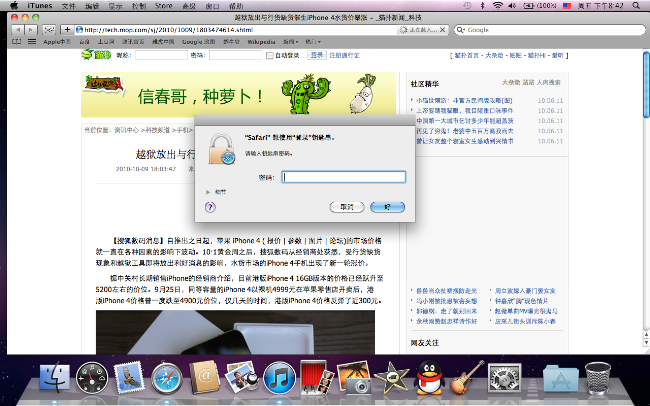
Task: Click the Cancel button in keychain dialog
Action: [x=347, y=206]
